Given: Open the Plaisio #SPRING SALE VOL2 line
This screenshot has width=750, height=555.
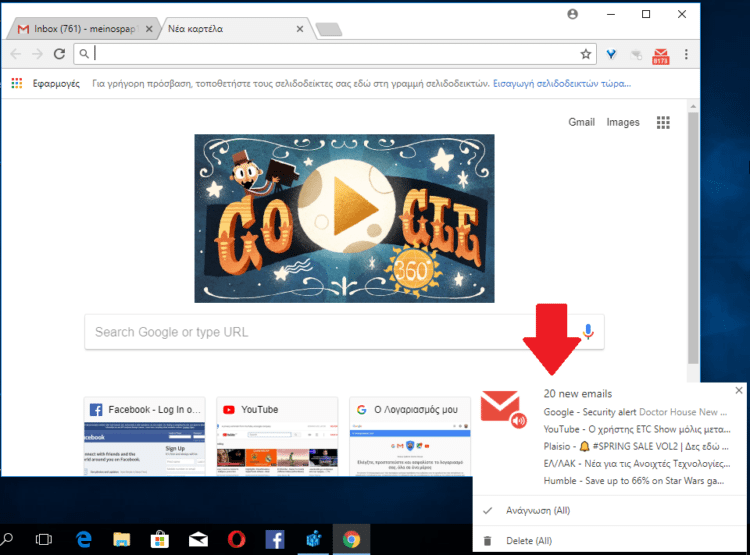Looking at the screenshot, I should tap(636, 446).
